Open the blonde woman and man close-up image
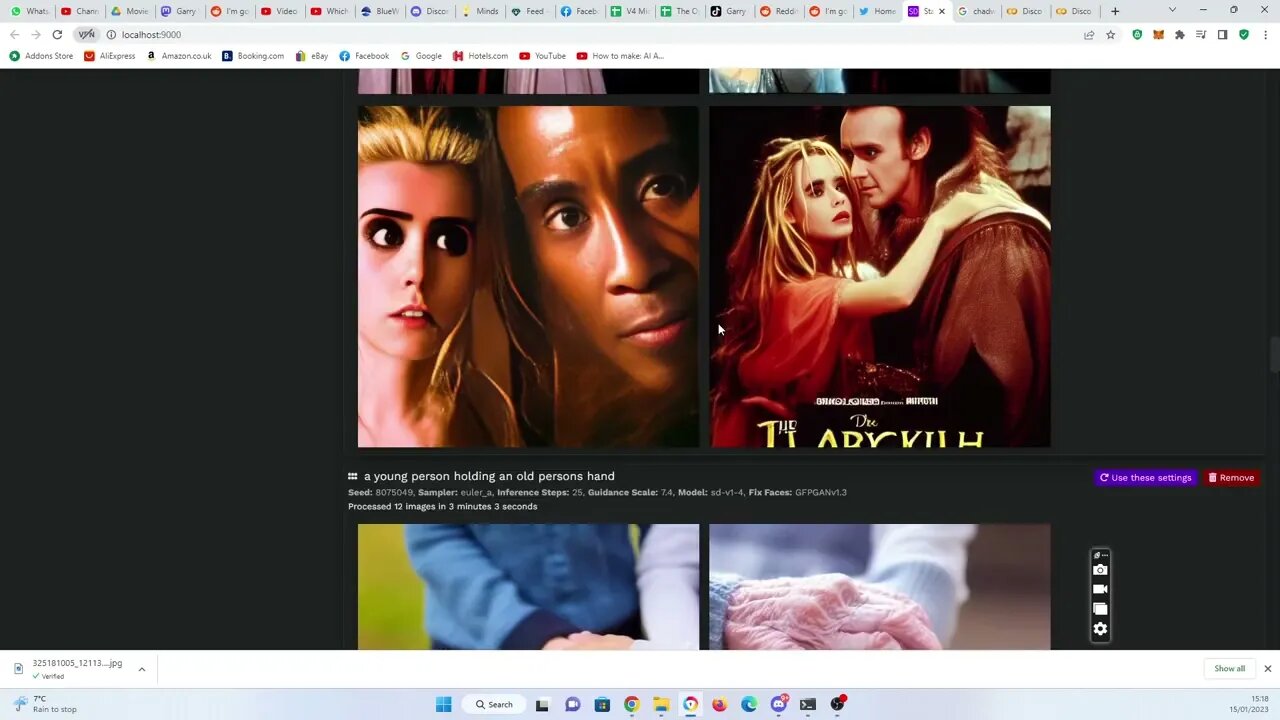1280x720 pixels. [528, 277]
